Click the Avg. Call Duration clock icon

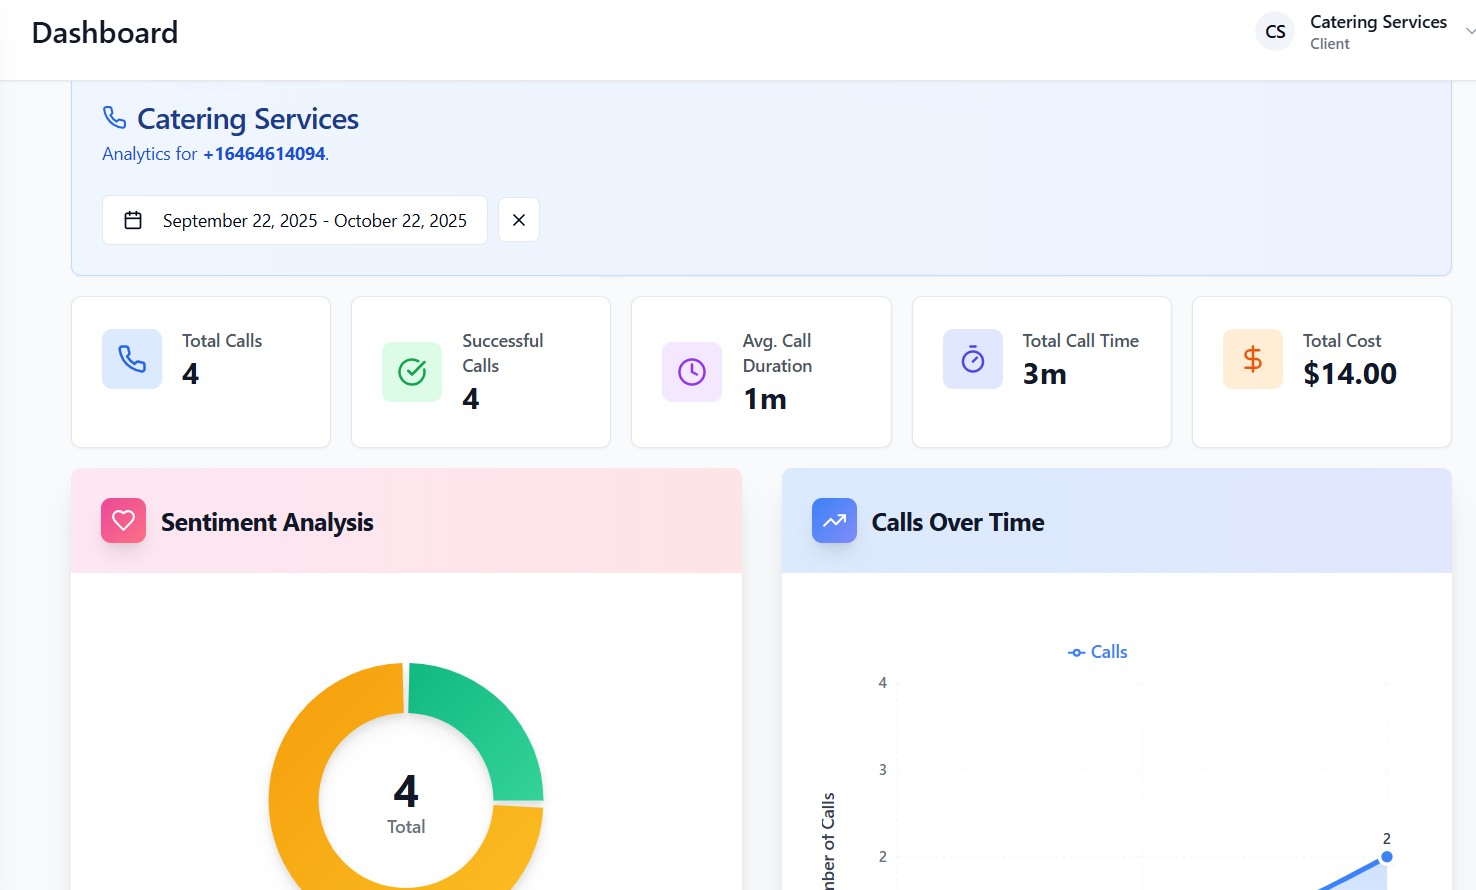coord(692,372)
